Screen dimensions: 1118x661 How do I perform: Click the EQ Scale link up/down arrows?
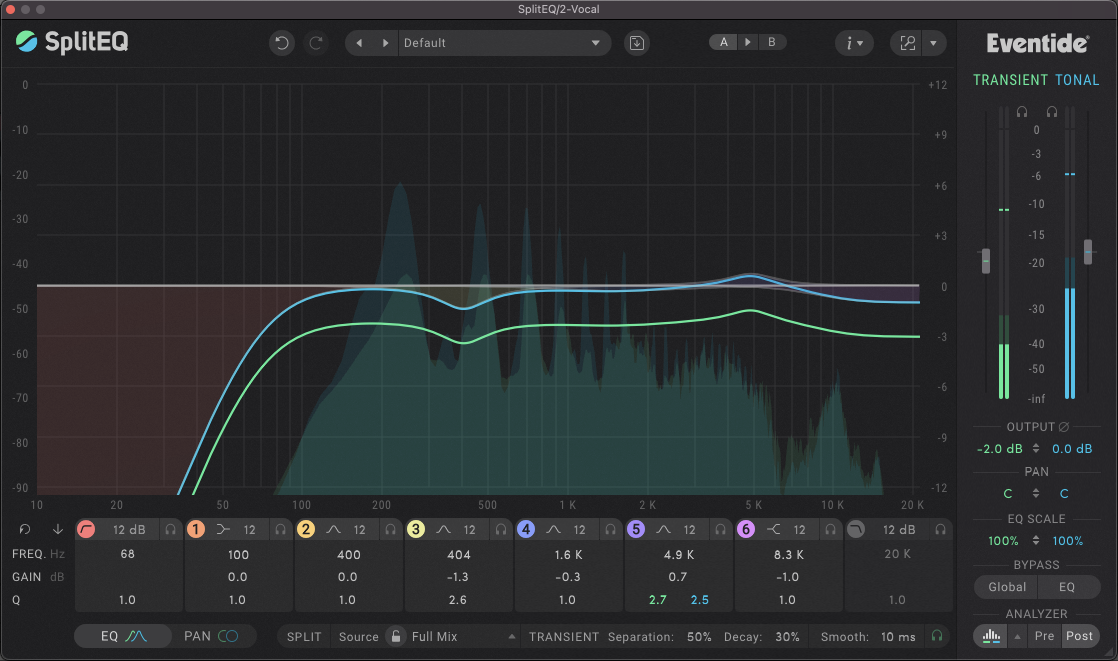pyautogui.click(x=1036, y=540)
